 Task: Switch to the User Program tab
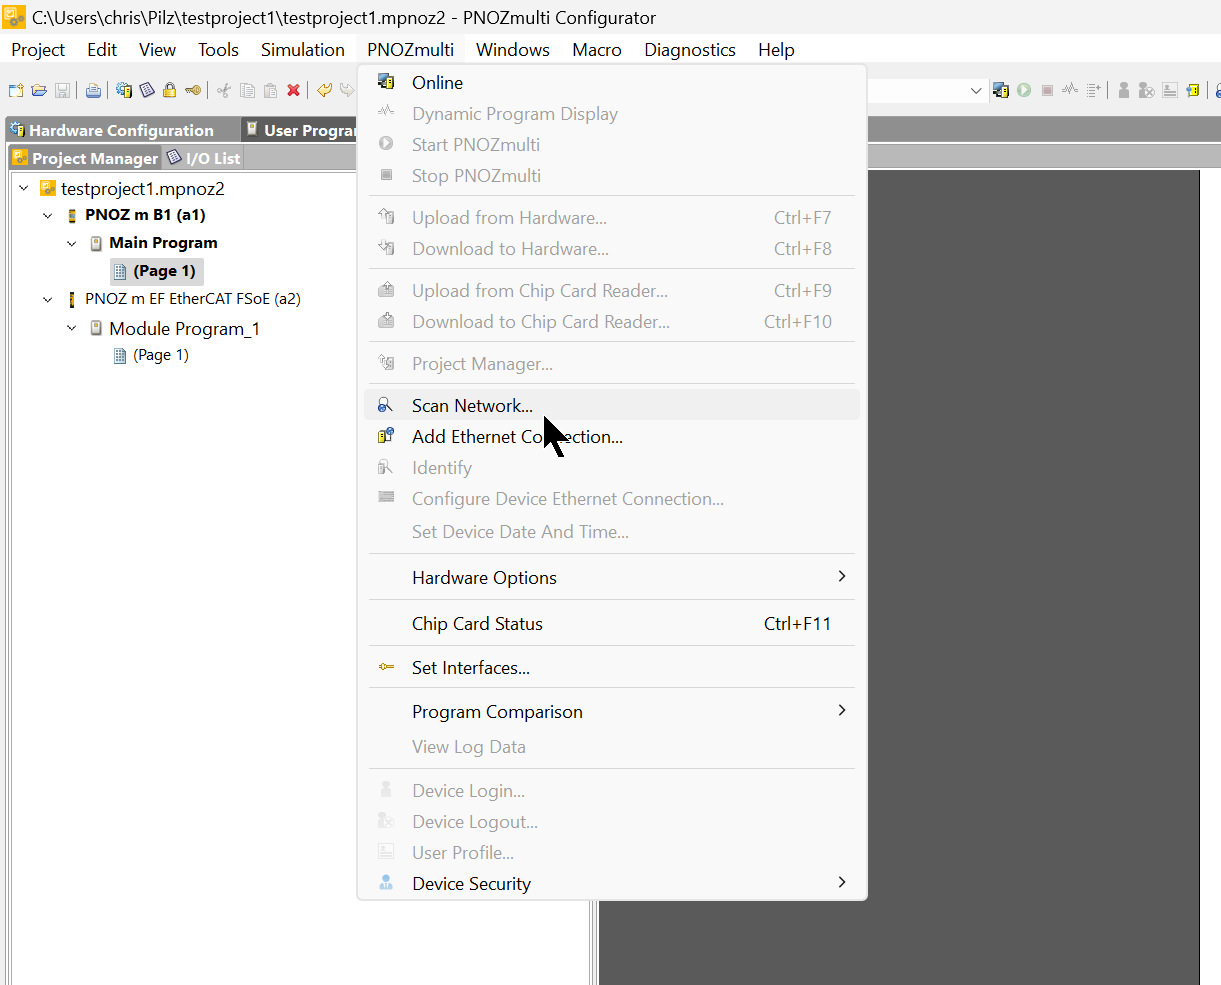300,130
